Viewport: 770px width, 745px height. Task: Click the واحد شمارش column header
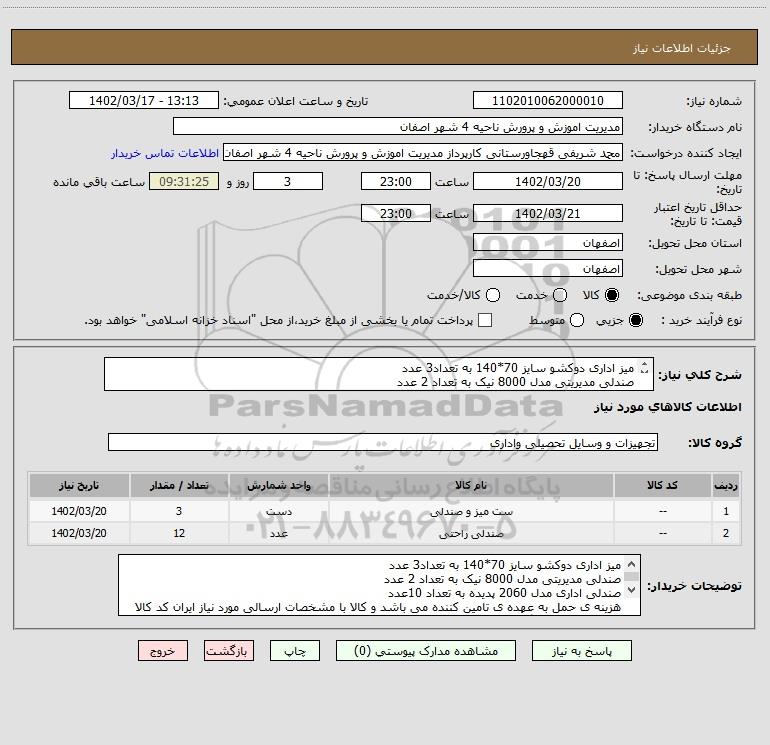click(278, 486)
